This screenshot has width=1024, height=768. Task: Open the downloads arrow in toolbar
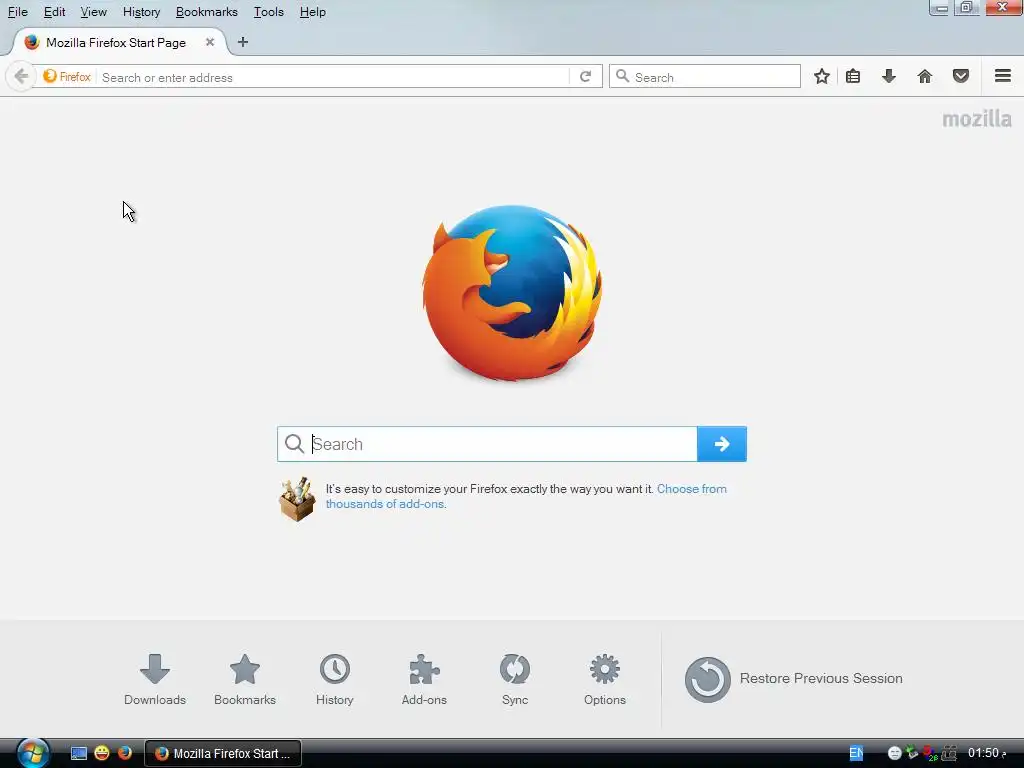pos(888,76)
